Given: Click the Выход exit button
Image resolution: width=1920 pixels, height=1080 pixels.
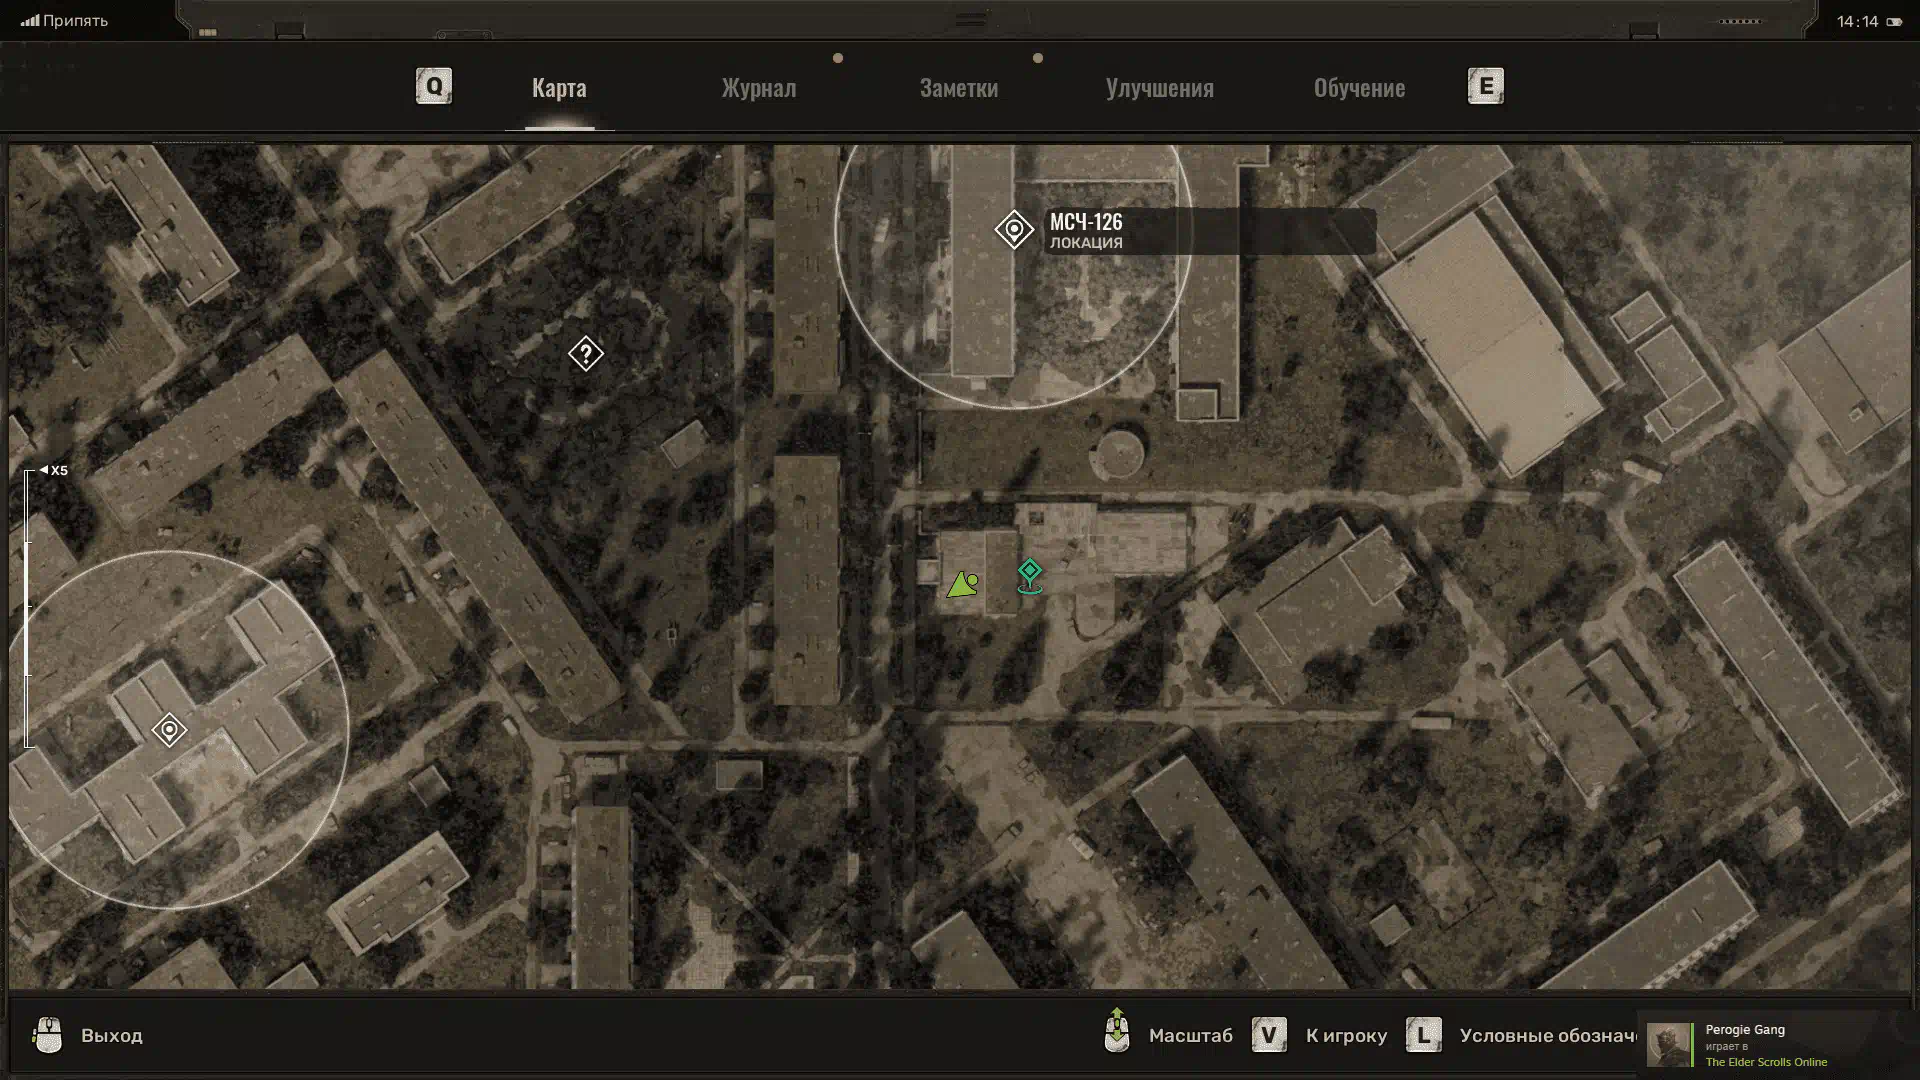Looking at the screenshot, I should [x=111, y=1035].
